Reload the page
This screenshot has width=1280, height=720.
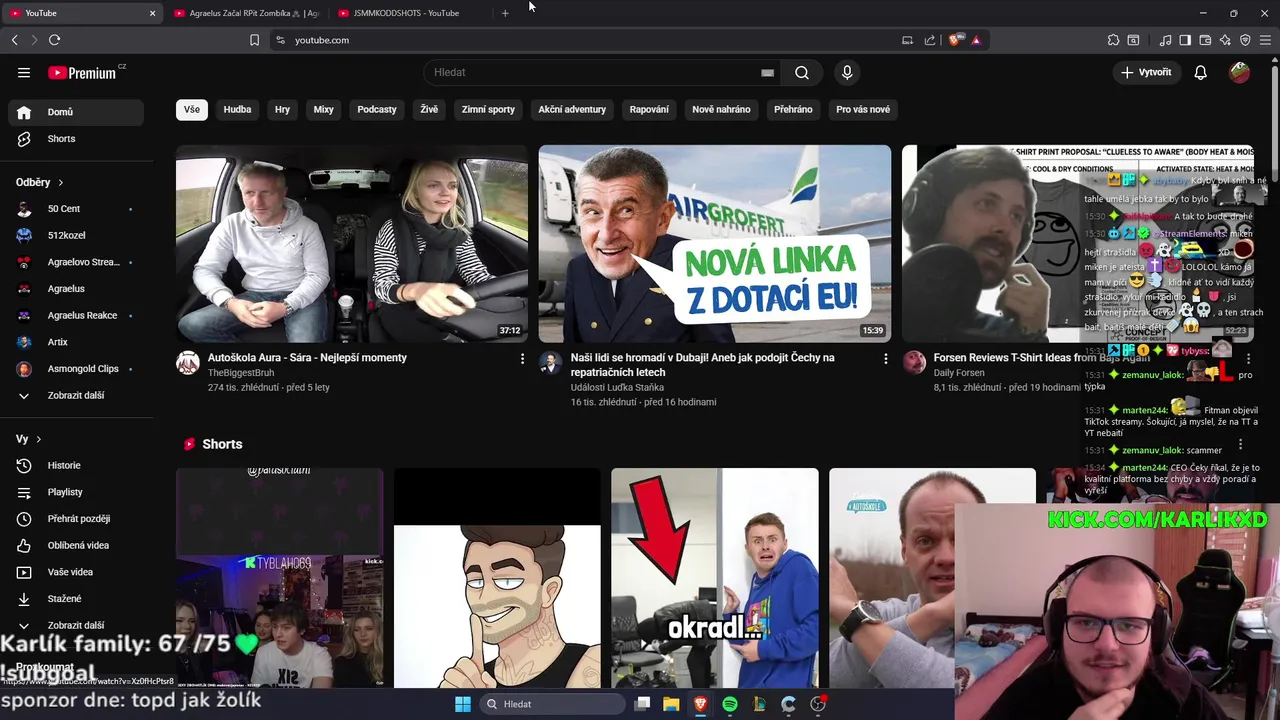click(x=54, y=40)
